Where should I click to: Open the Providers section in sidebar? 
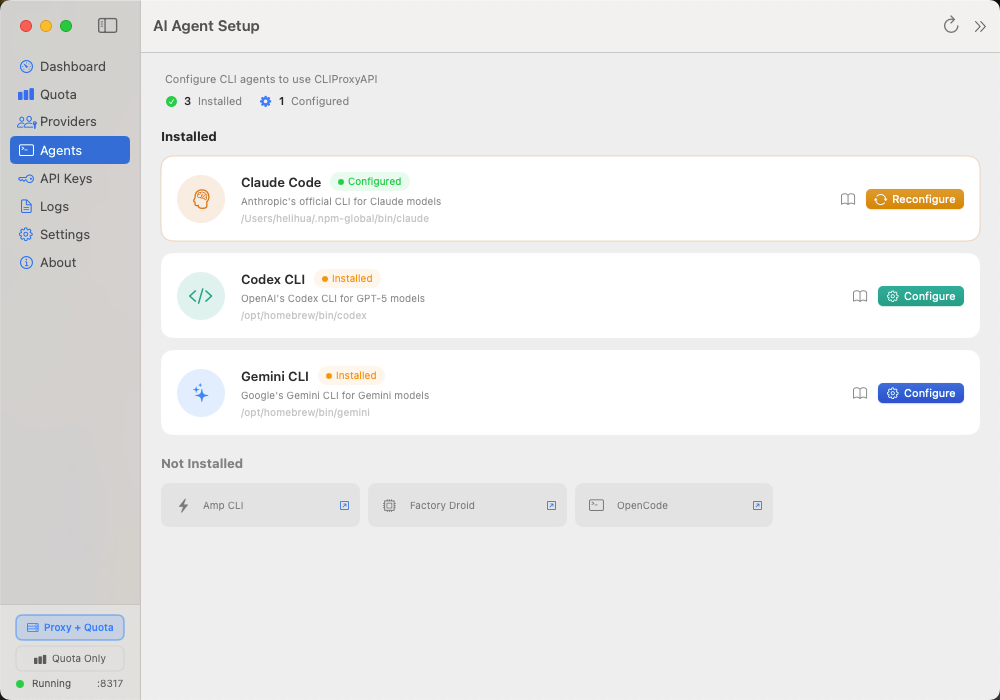[70, 122]
